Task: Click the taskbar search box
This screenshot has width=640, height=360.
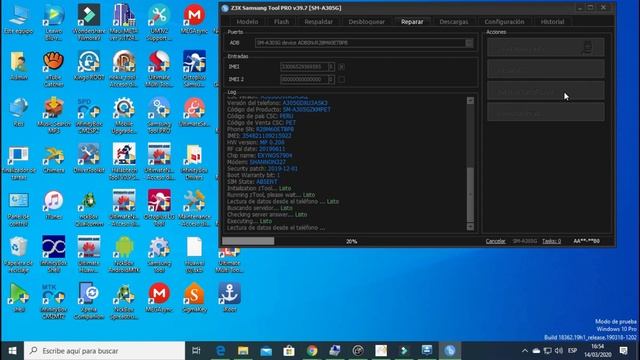Action: coord(104,351)
